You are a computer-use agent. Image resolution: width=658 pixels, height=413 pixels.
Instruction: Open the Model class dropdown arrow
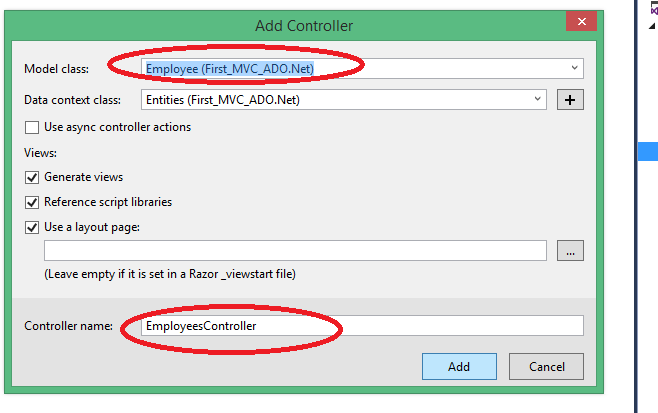(575, 68)
